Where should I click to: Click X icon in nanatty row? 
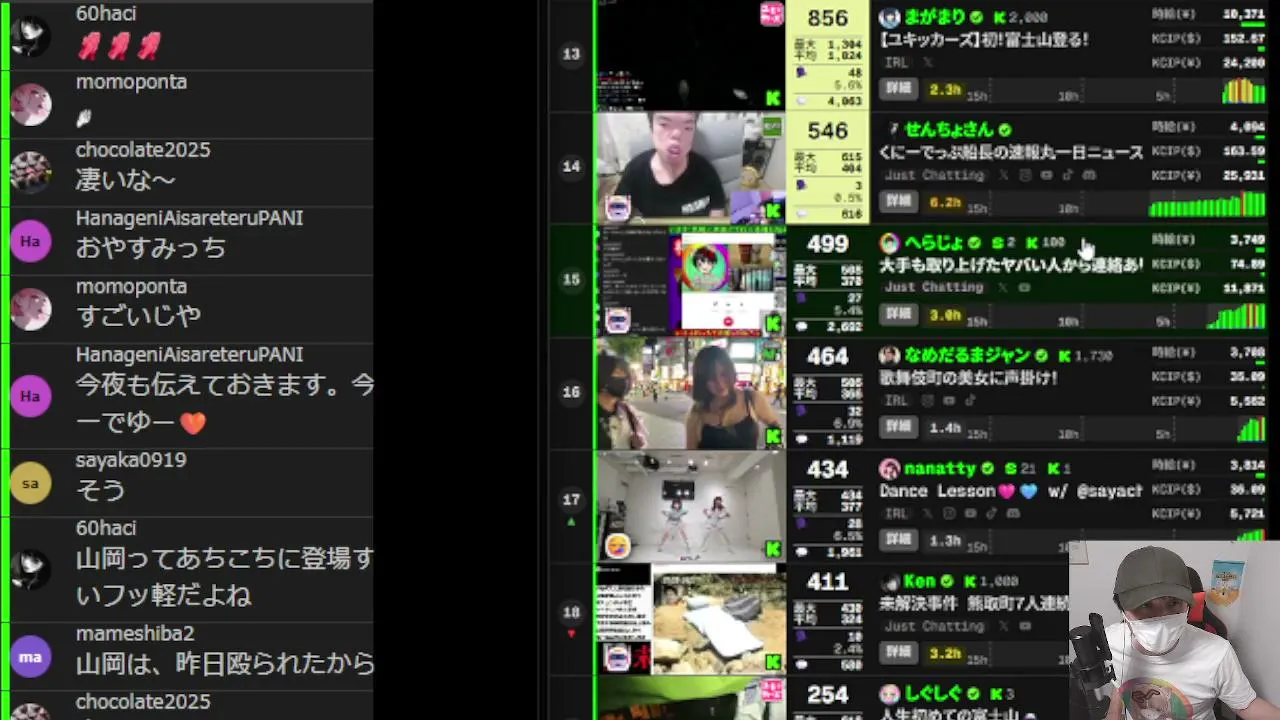927,513
